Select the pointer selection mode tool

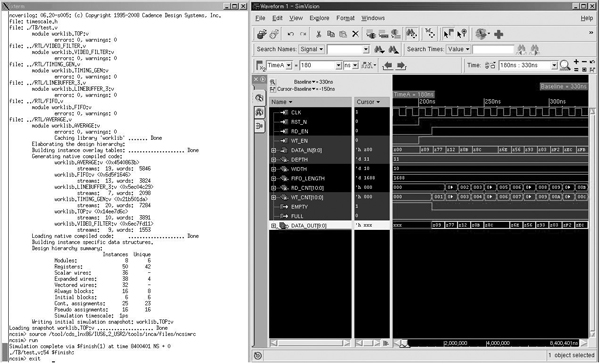pos(447,34)
